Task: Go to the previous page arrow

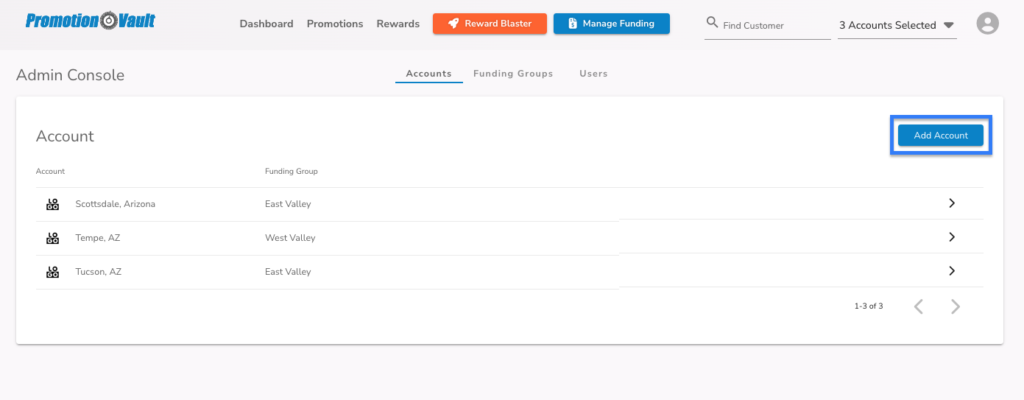Action: (x=918, y=307)
